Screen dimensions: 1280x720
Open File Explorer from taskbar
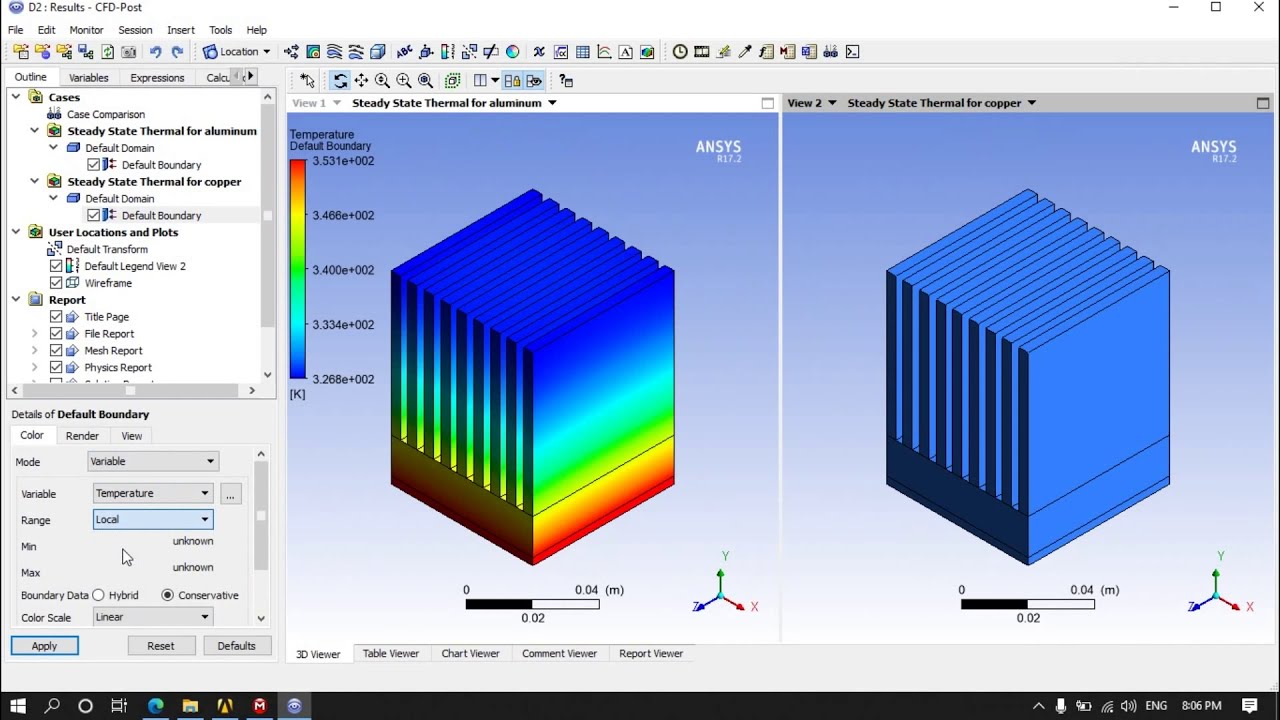point(190,706)
